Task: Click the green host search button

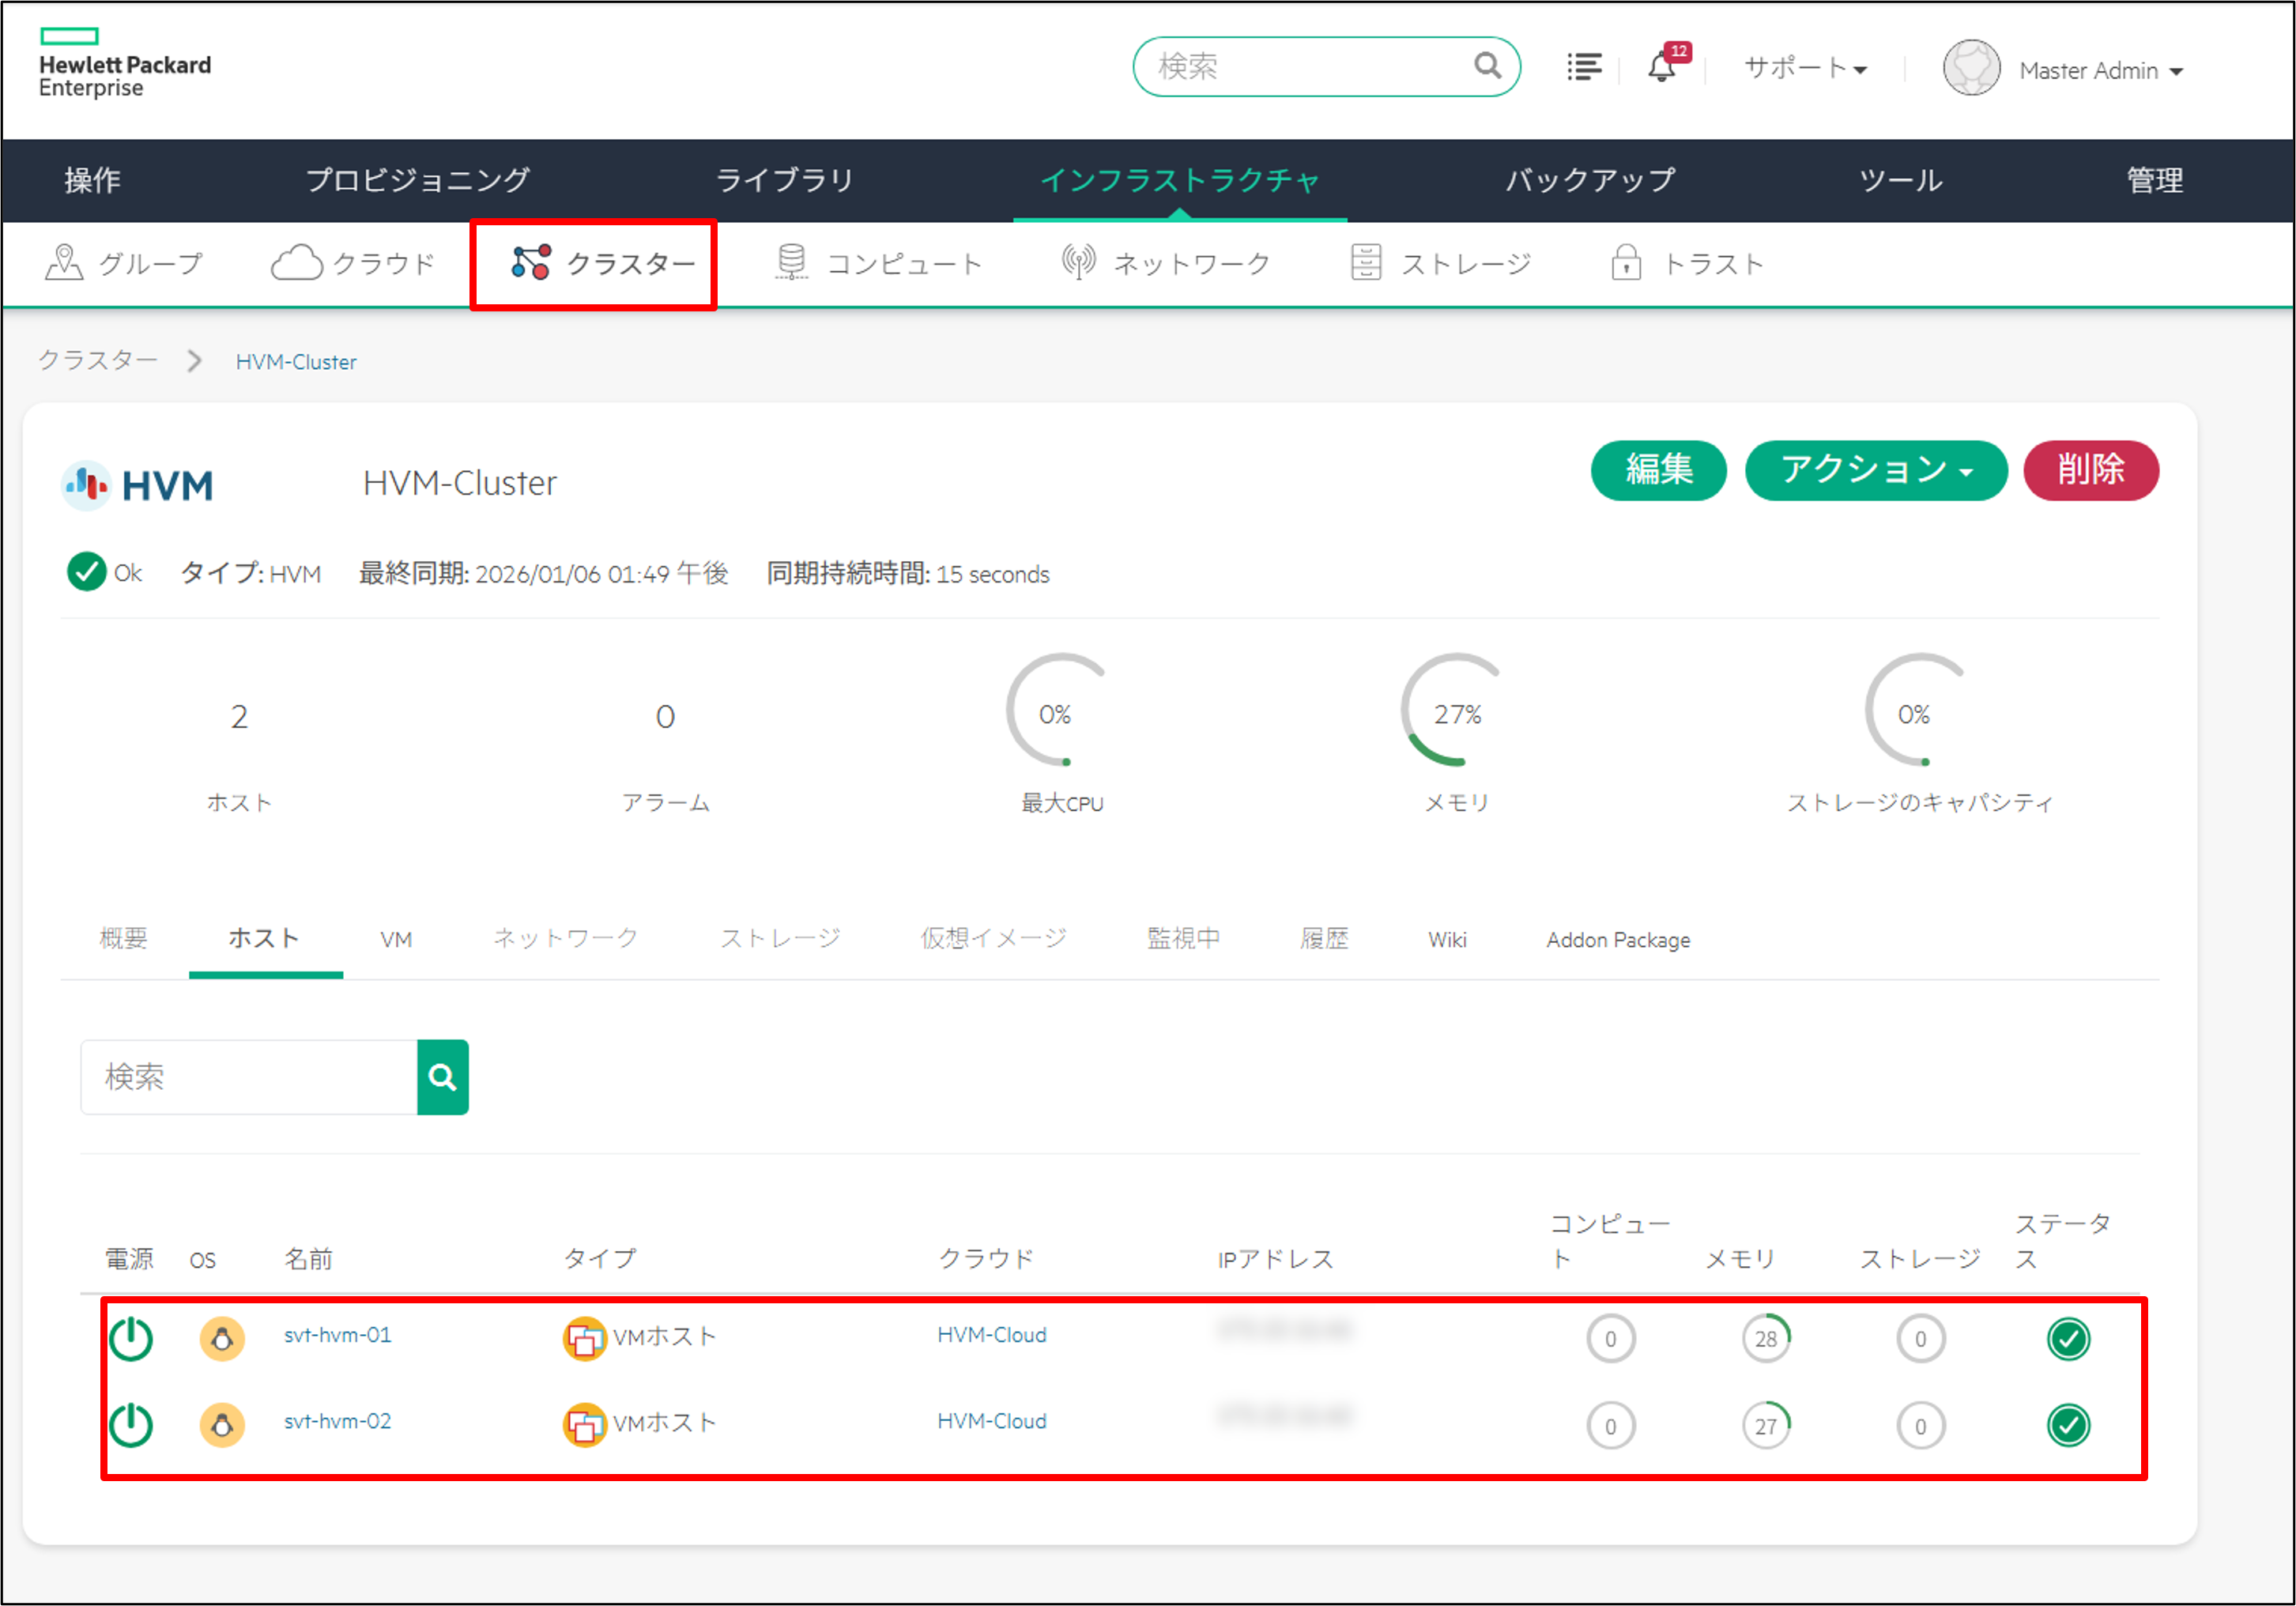Action: point(442,1077)
